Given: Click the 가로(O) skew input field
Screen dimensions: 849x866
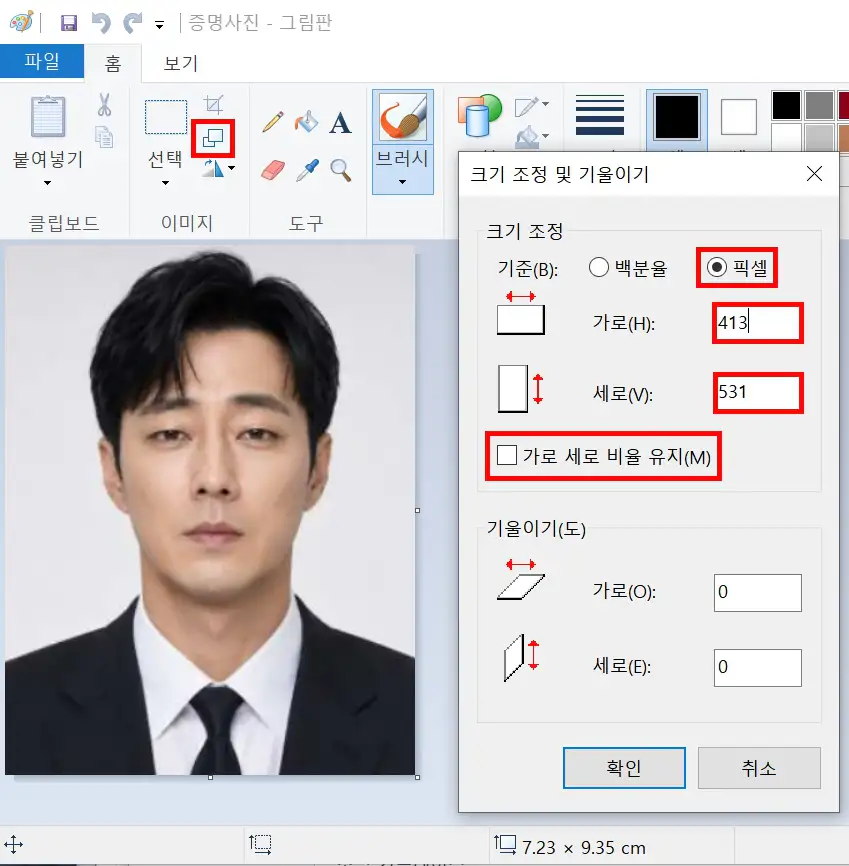Looking at the screenshot, I should tap(758, 593).
